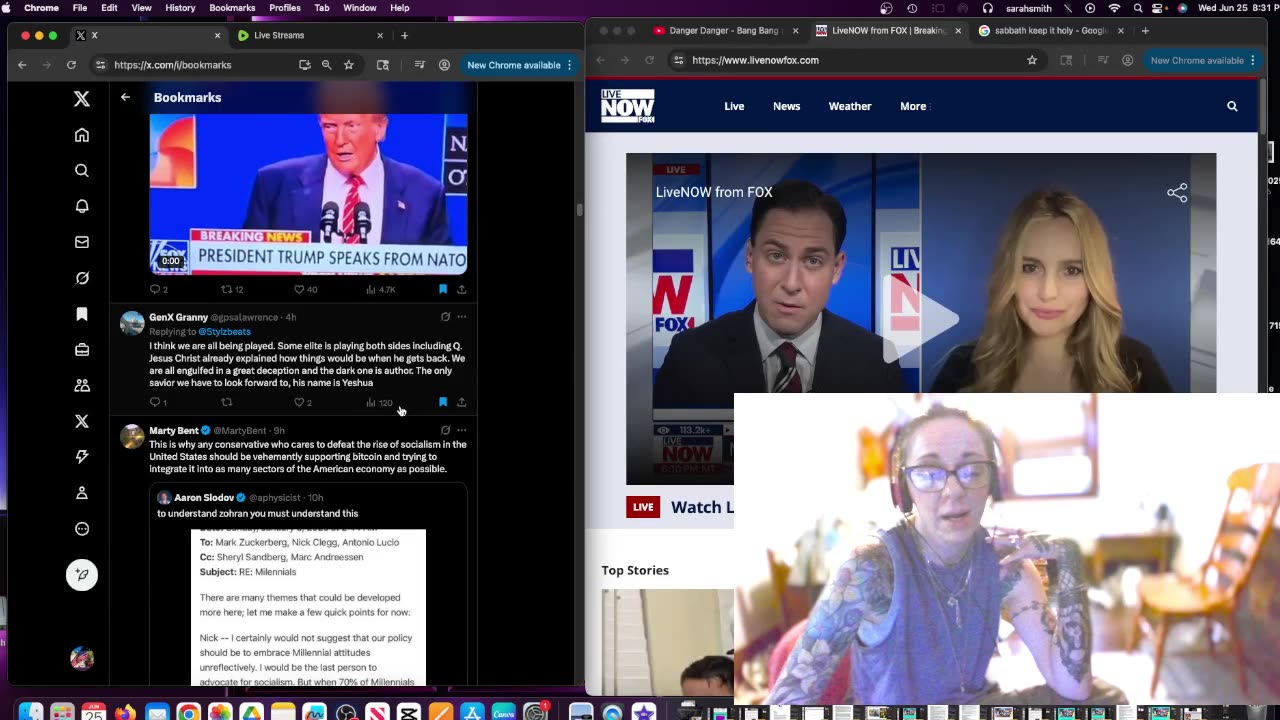Open Jobs briefcase icon in X sidebar
The height and width of the screenshot is (720, 1280).
pyautogui.click(x=82, y=350)
